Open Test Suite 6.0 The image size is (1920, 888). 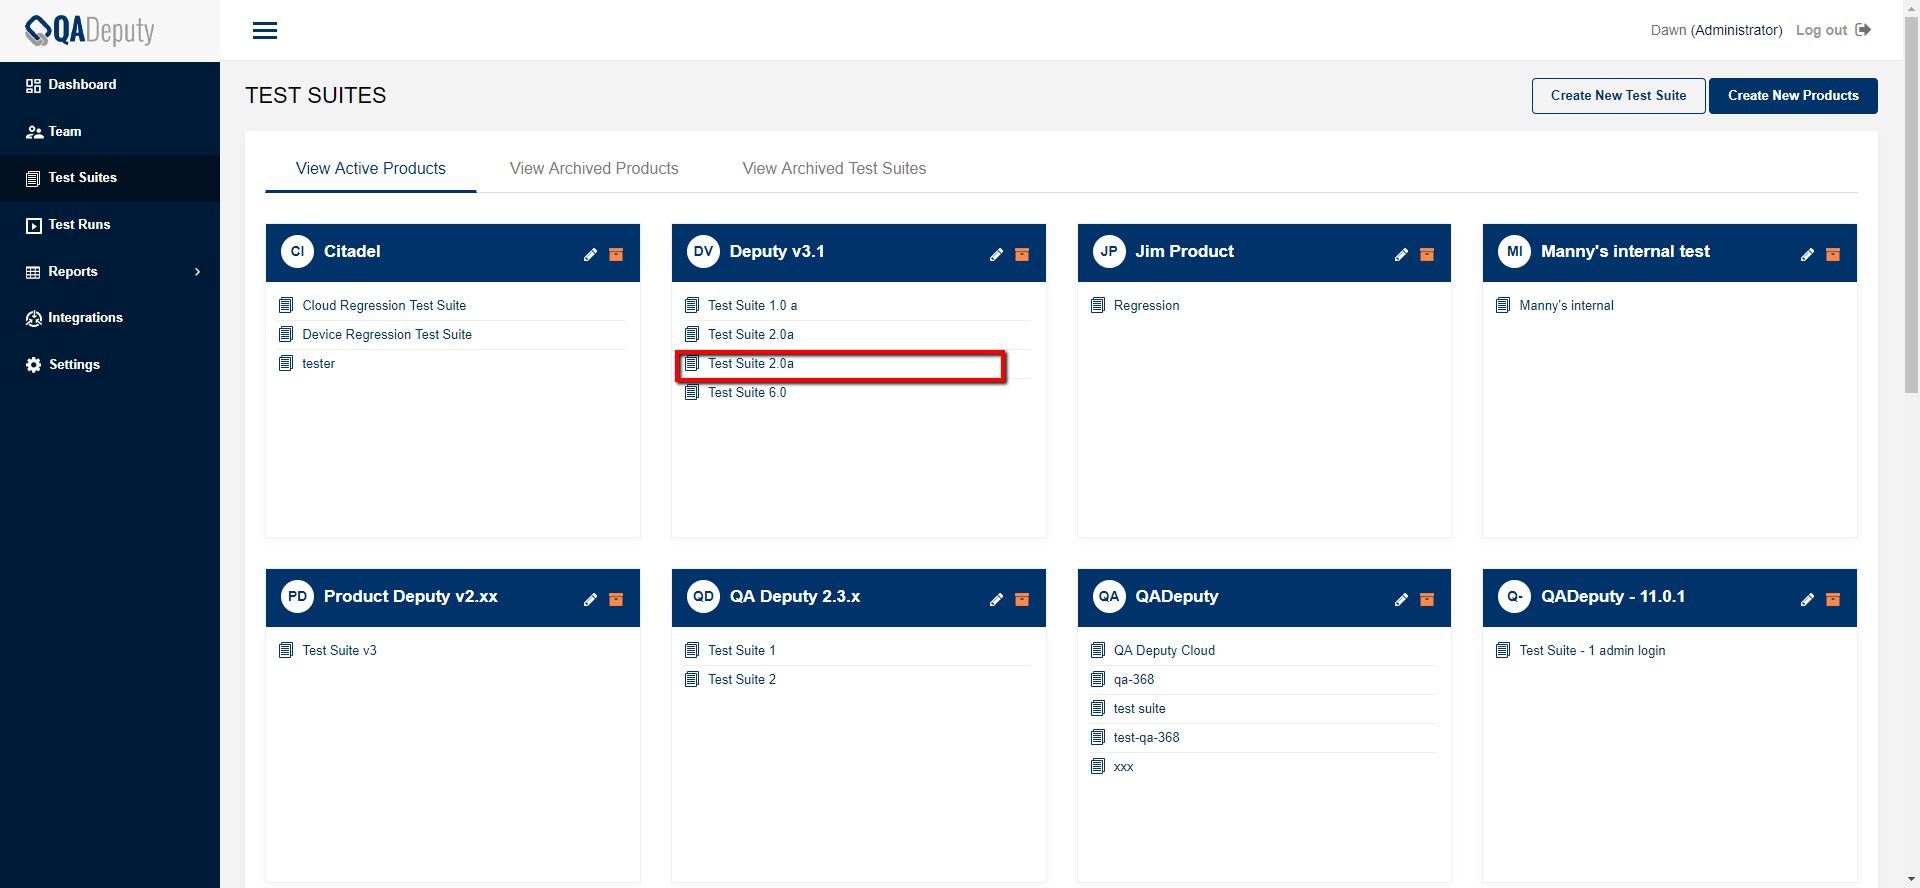747,392
